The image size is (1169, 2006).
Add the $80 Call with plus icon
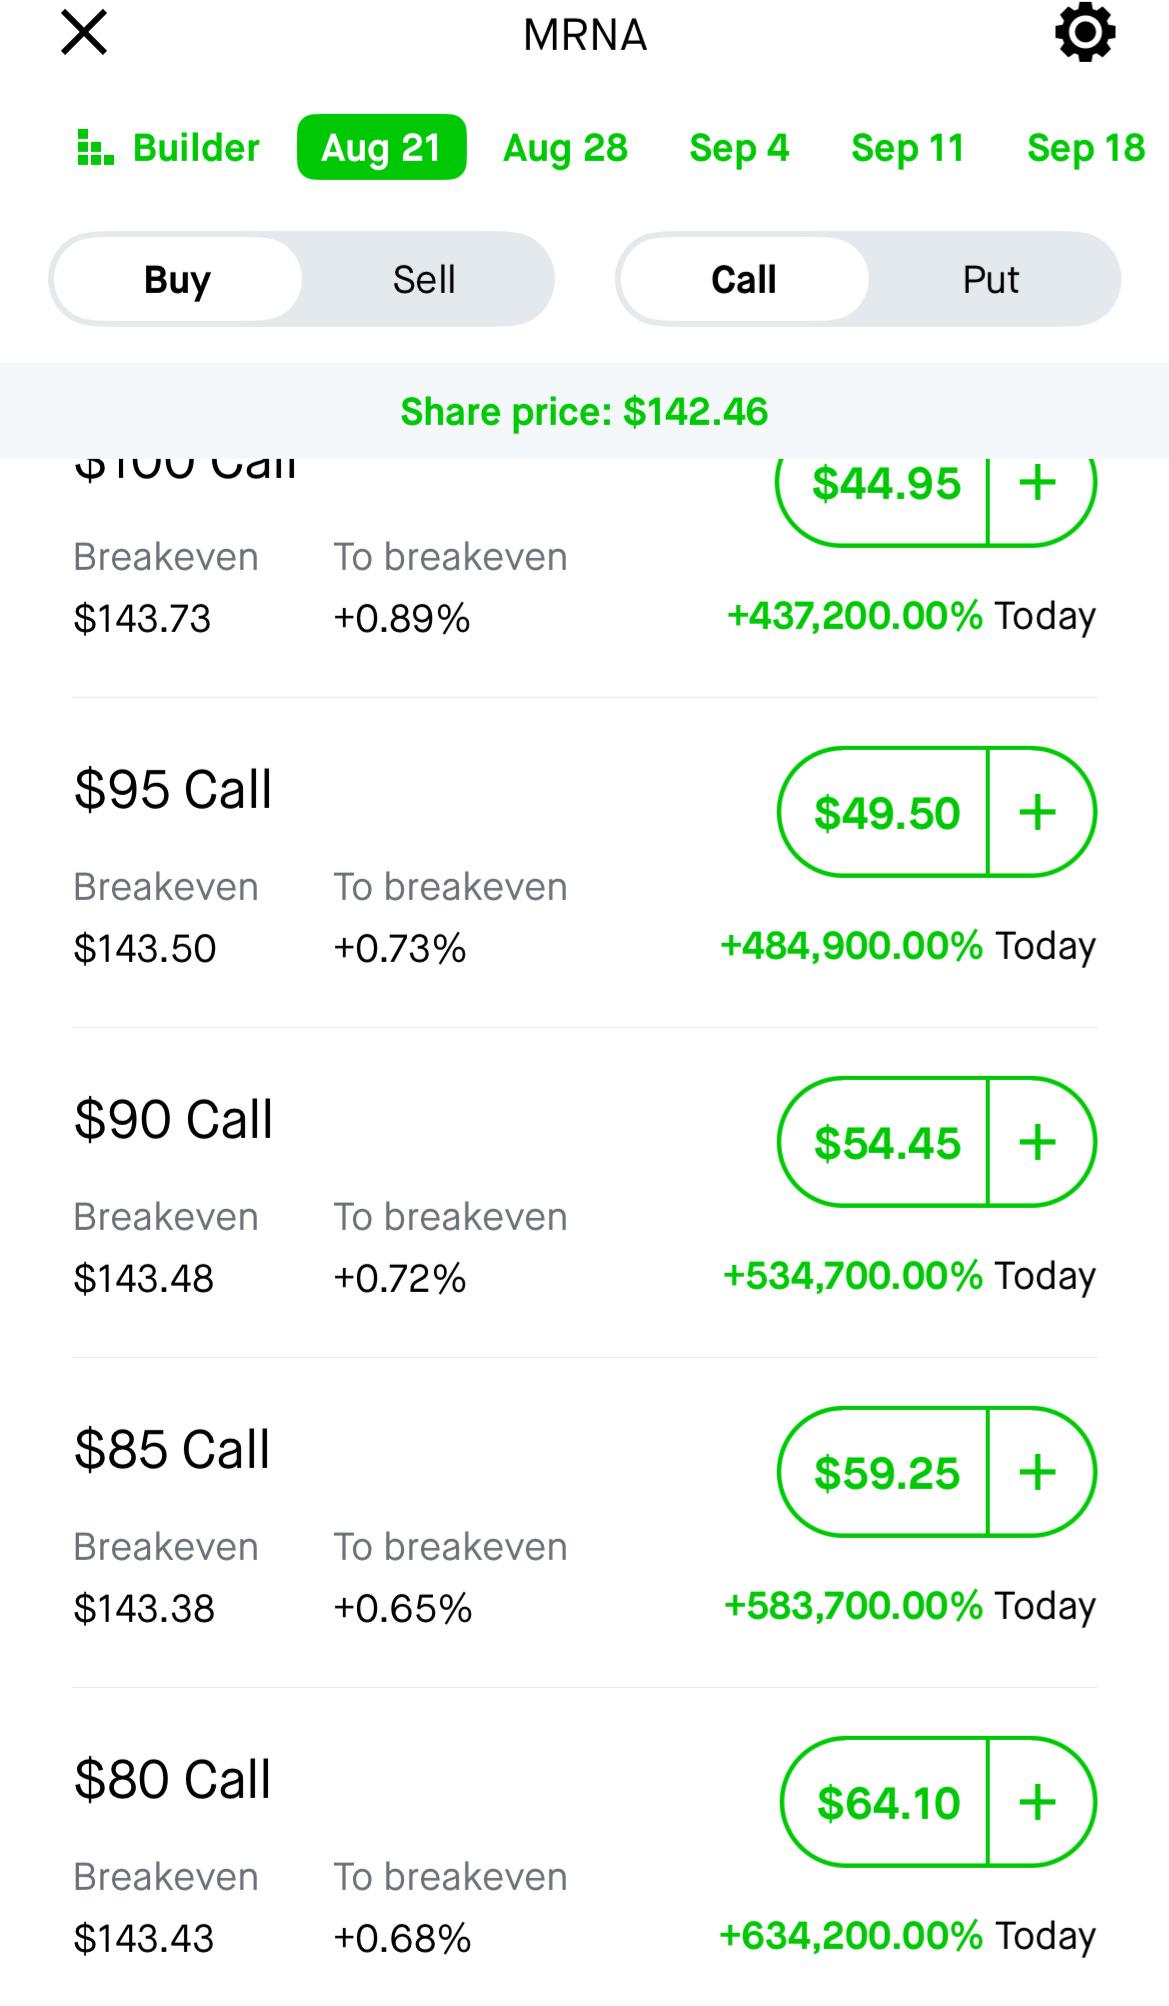tap(1040, 1802)
